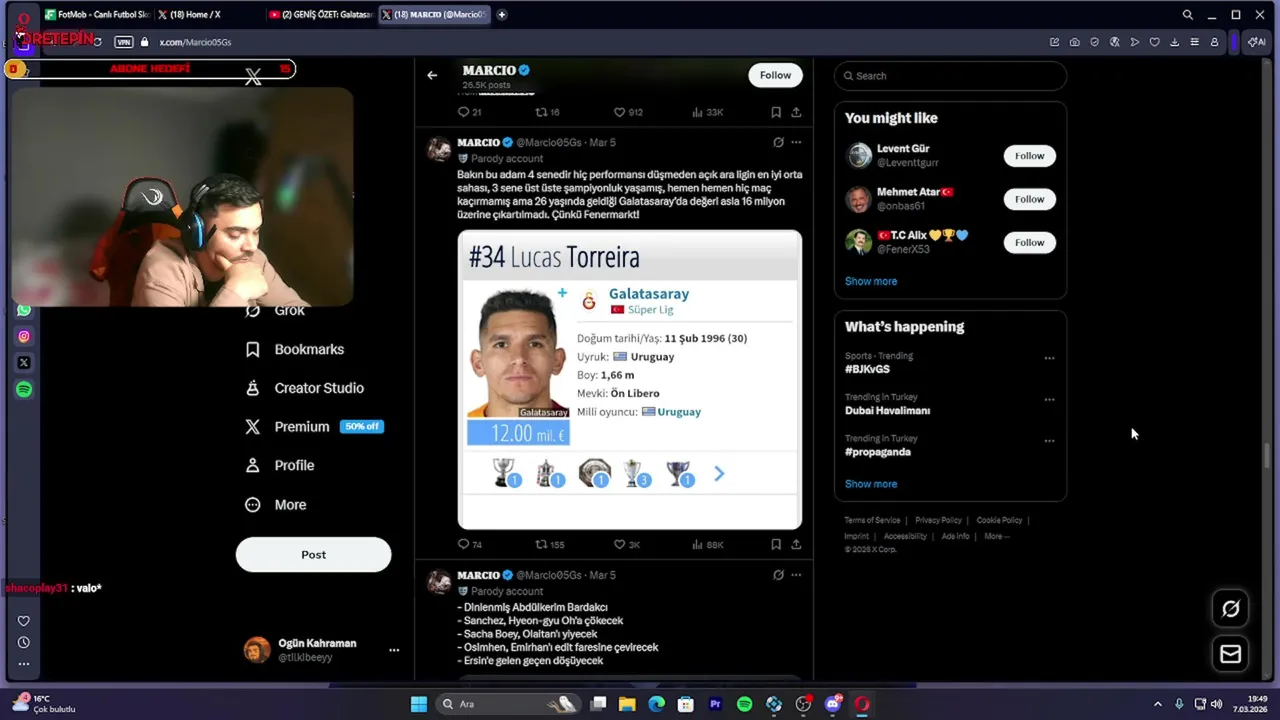The height and width of the screenshot is (720, 1280).
Task: Open the floating Grok button
Action: coord(1231,608)
